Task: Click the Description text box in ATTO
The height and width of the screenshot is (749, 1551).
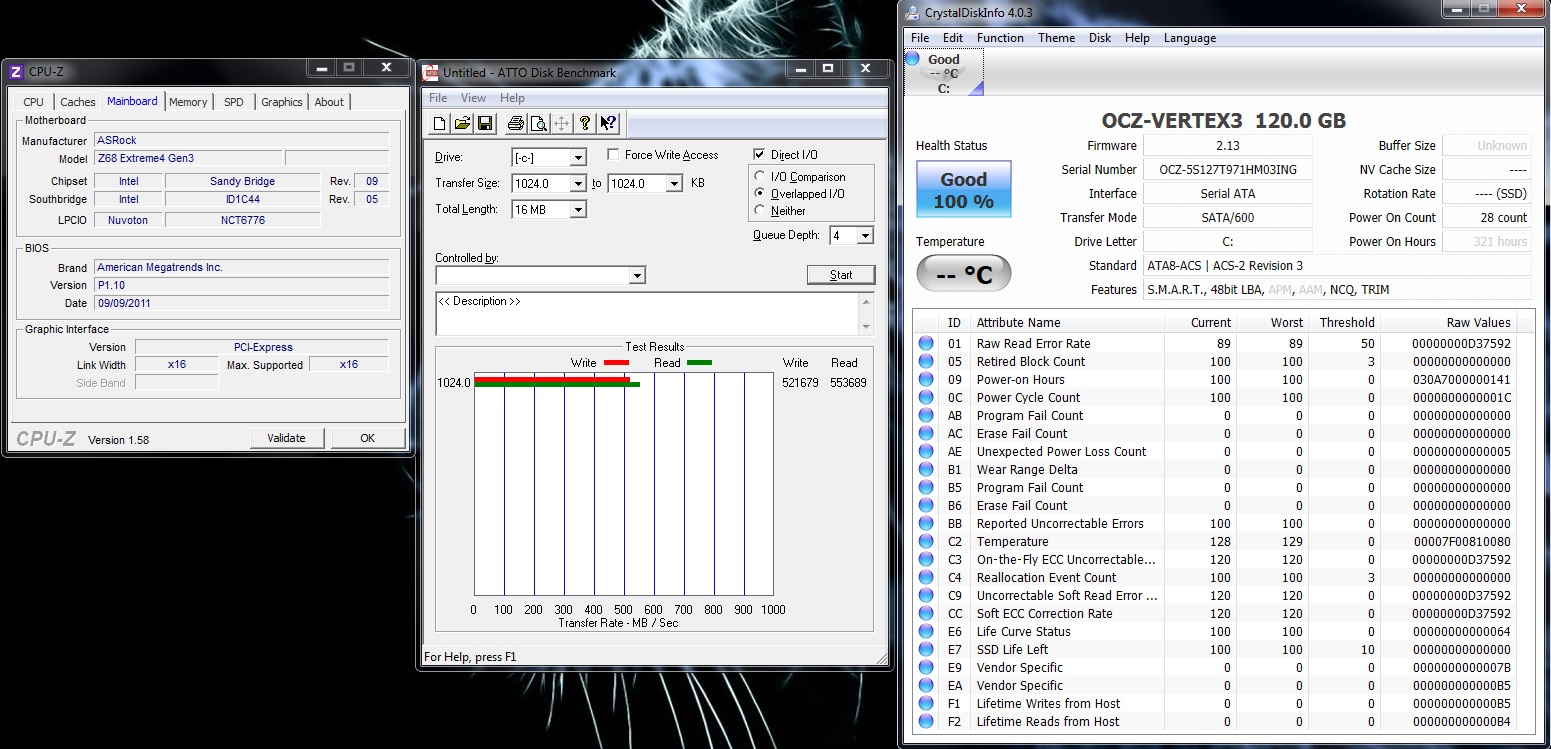Action: coord(647,314)
